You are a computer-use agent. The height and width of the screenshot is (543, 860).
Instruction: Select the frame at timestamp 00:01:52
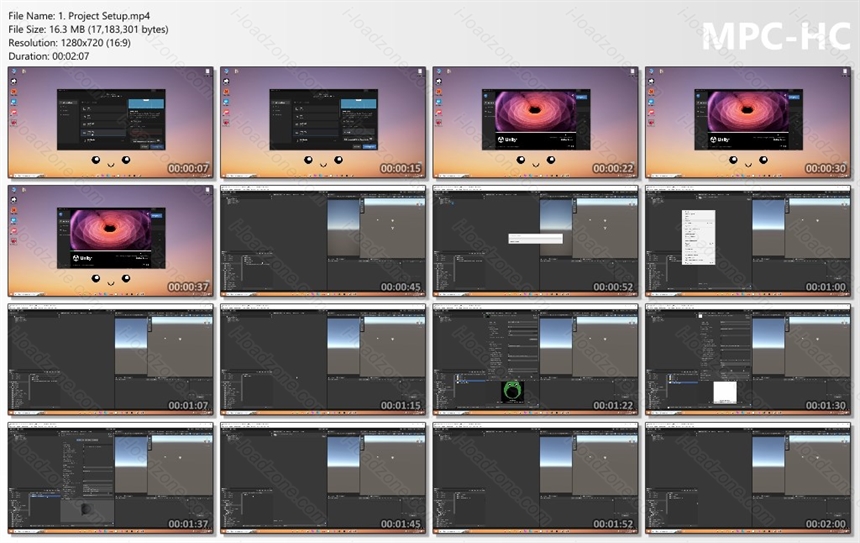(x=535, y=478)
